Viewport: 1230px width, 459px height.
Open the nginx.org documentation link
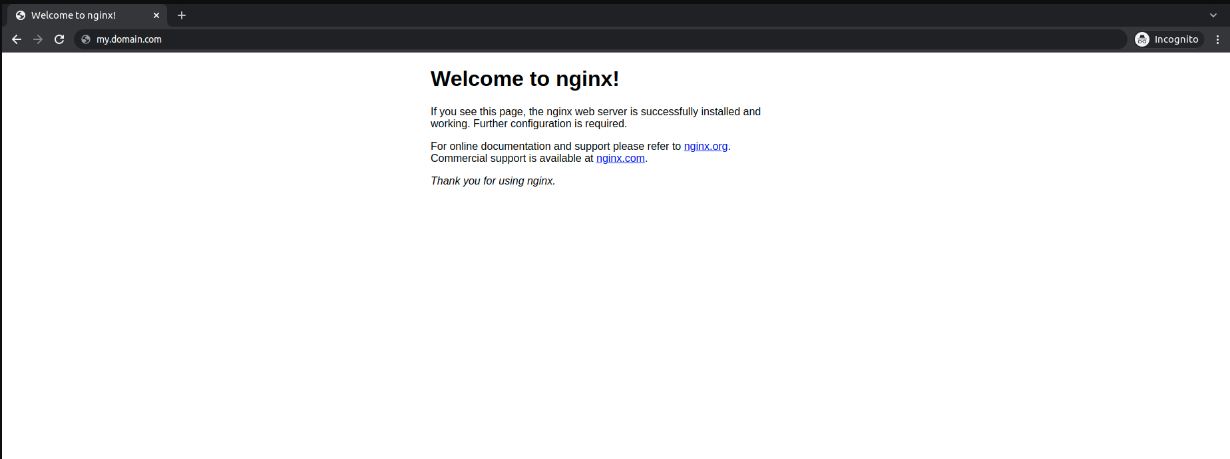click(706, 146)
